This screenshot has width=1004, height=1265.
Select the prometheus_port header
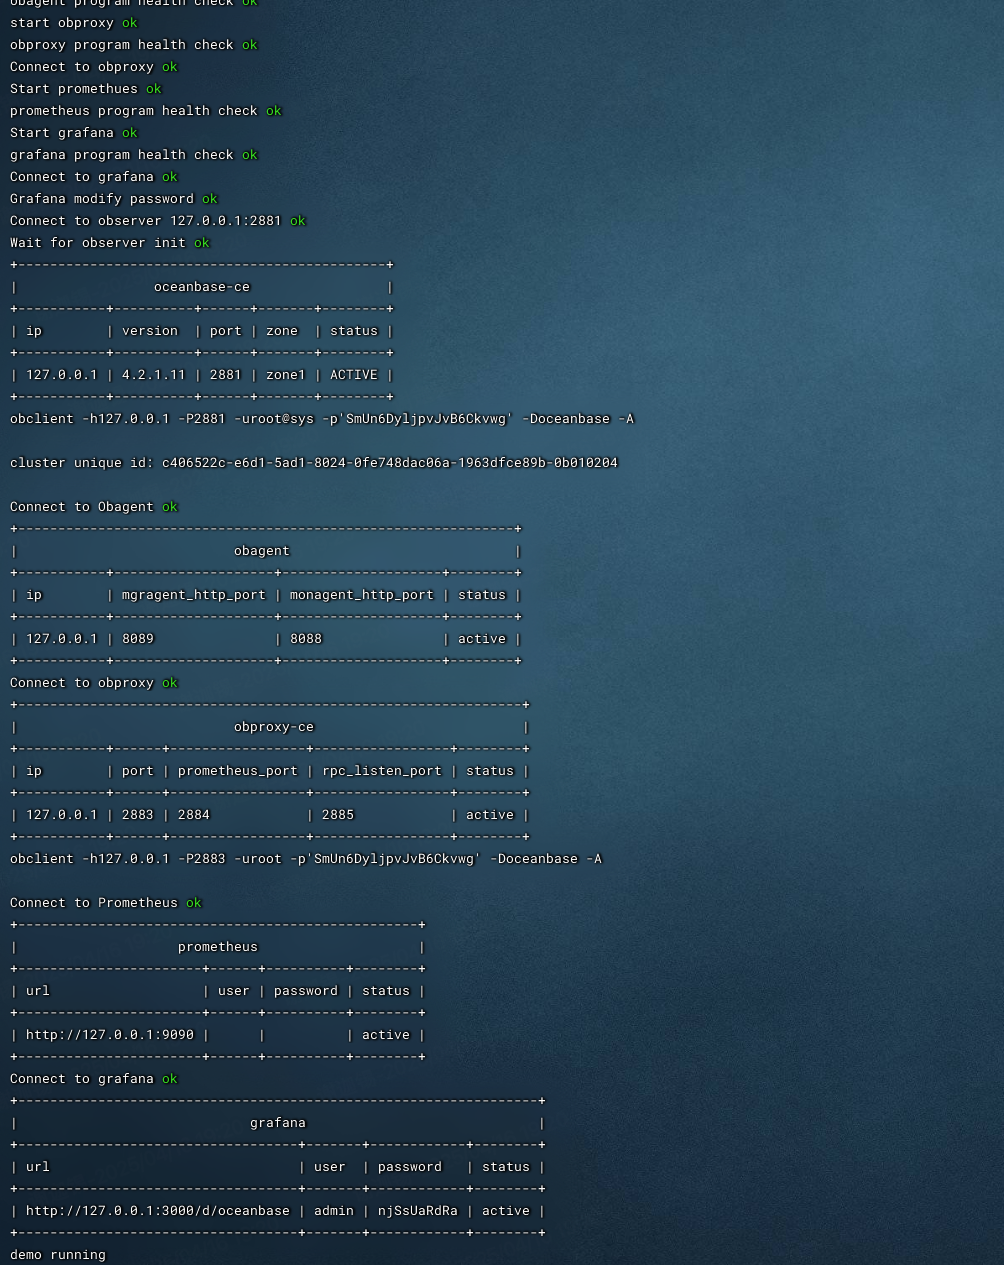click(x=238, y=771)
